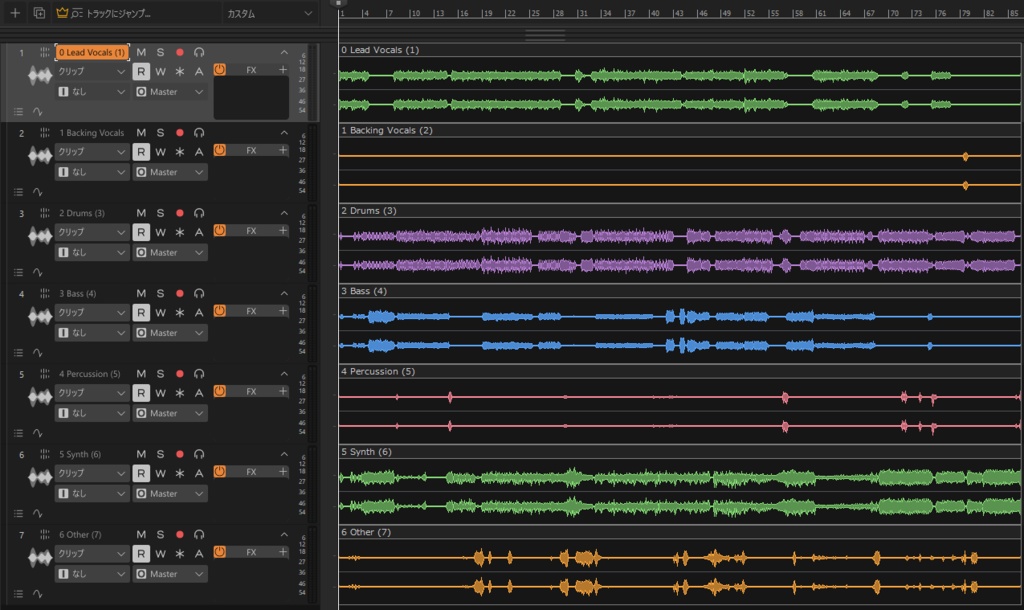Click the FX label on Drums track
Viewport: 1024px width, 610px height.
[x=251, y=231]
